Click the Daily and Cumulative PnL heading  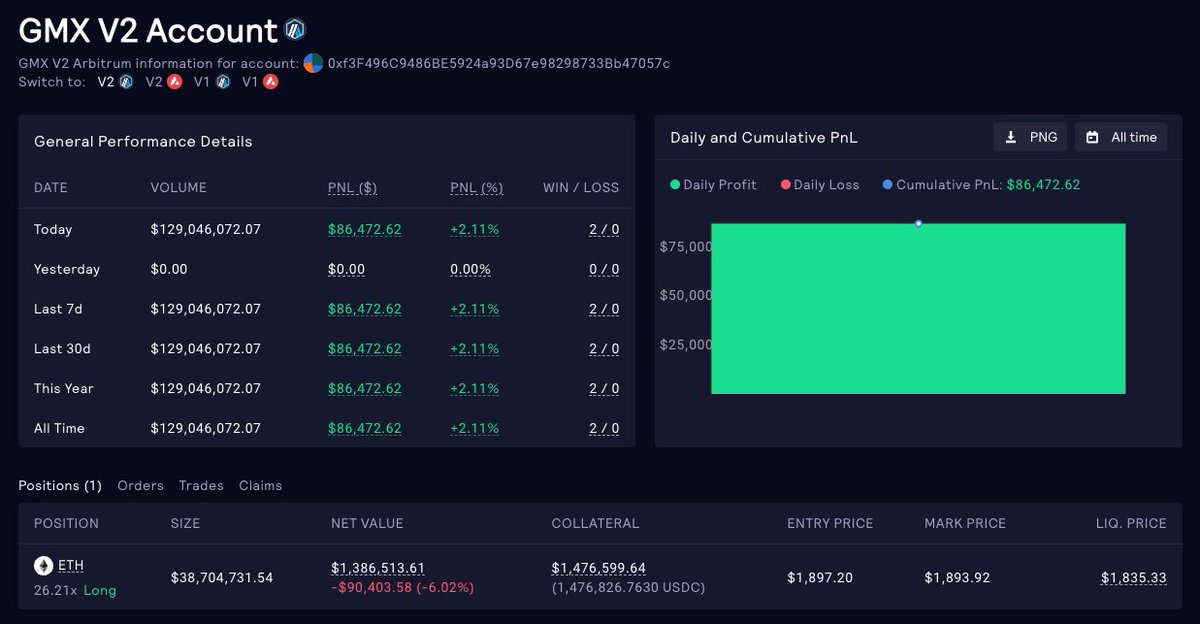point(764,137)
